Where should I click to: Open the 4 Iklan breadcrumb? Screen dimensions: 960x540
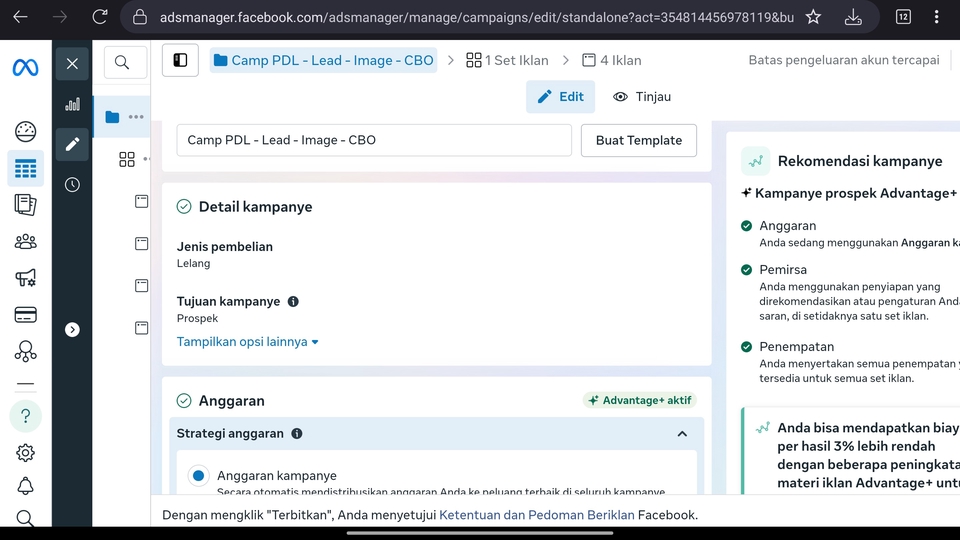(611, 60)
